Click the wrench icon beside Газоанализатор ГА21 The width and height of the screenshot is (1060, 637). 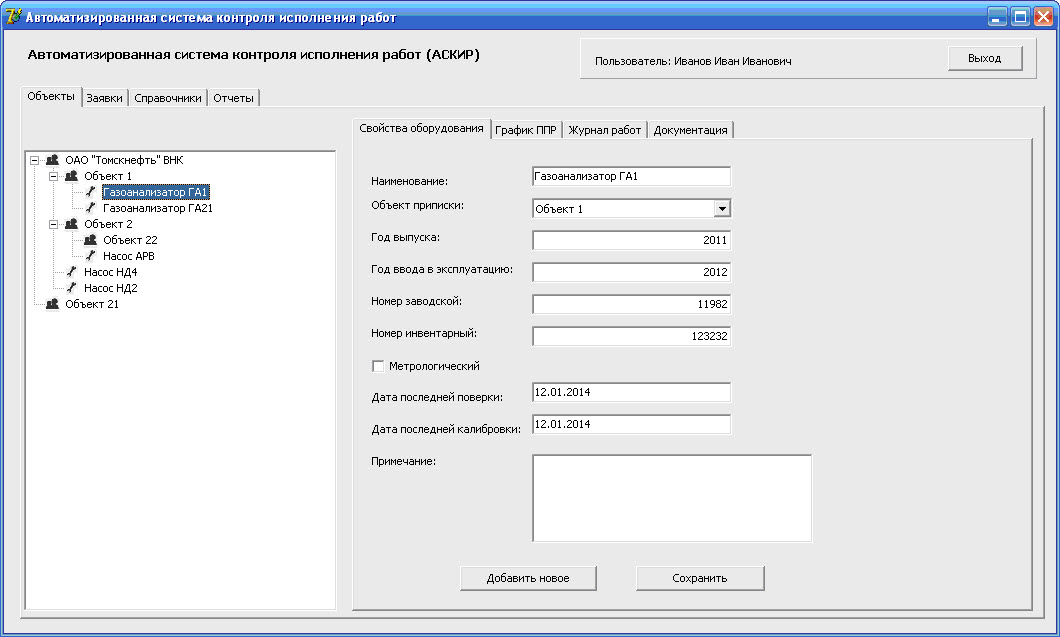pos(91,208)
